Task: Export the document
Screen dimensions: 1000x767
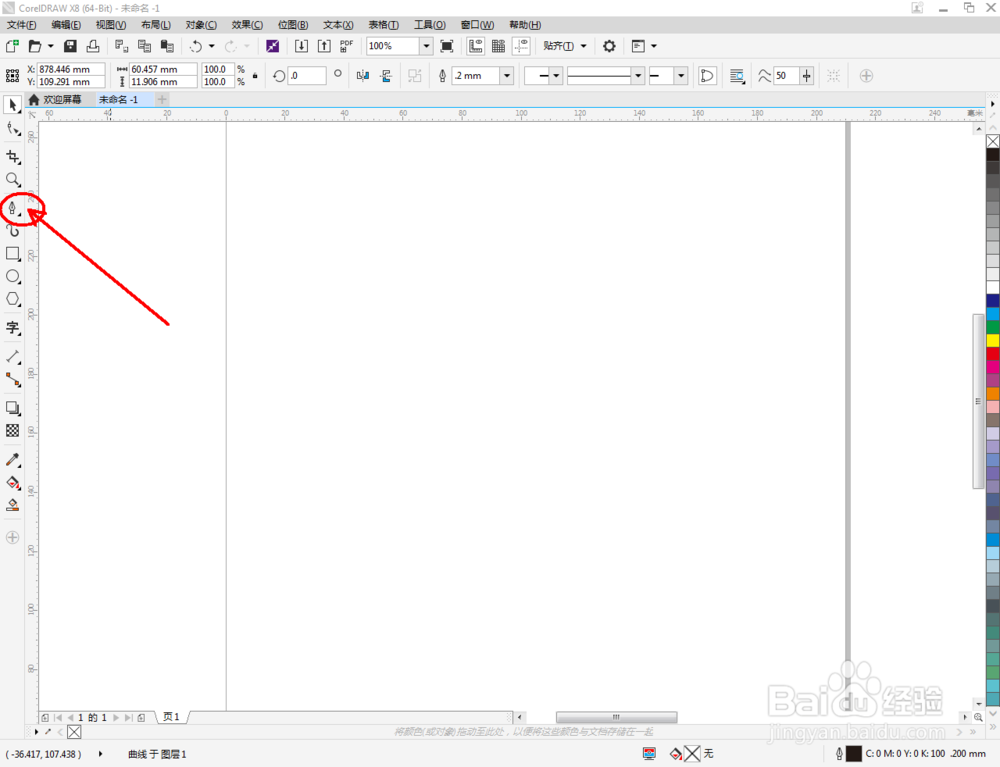Action: [x=324, y=46]
